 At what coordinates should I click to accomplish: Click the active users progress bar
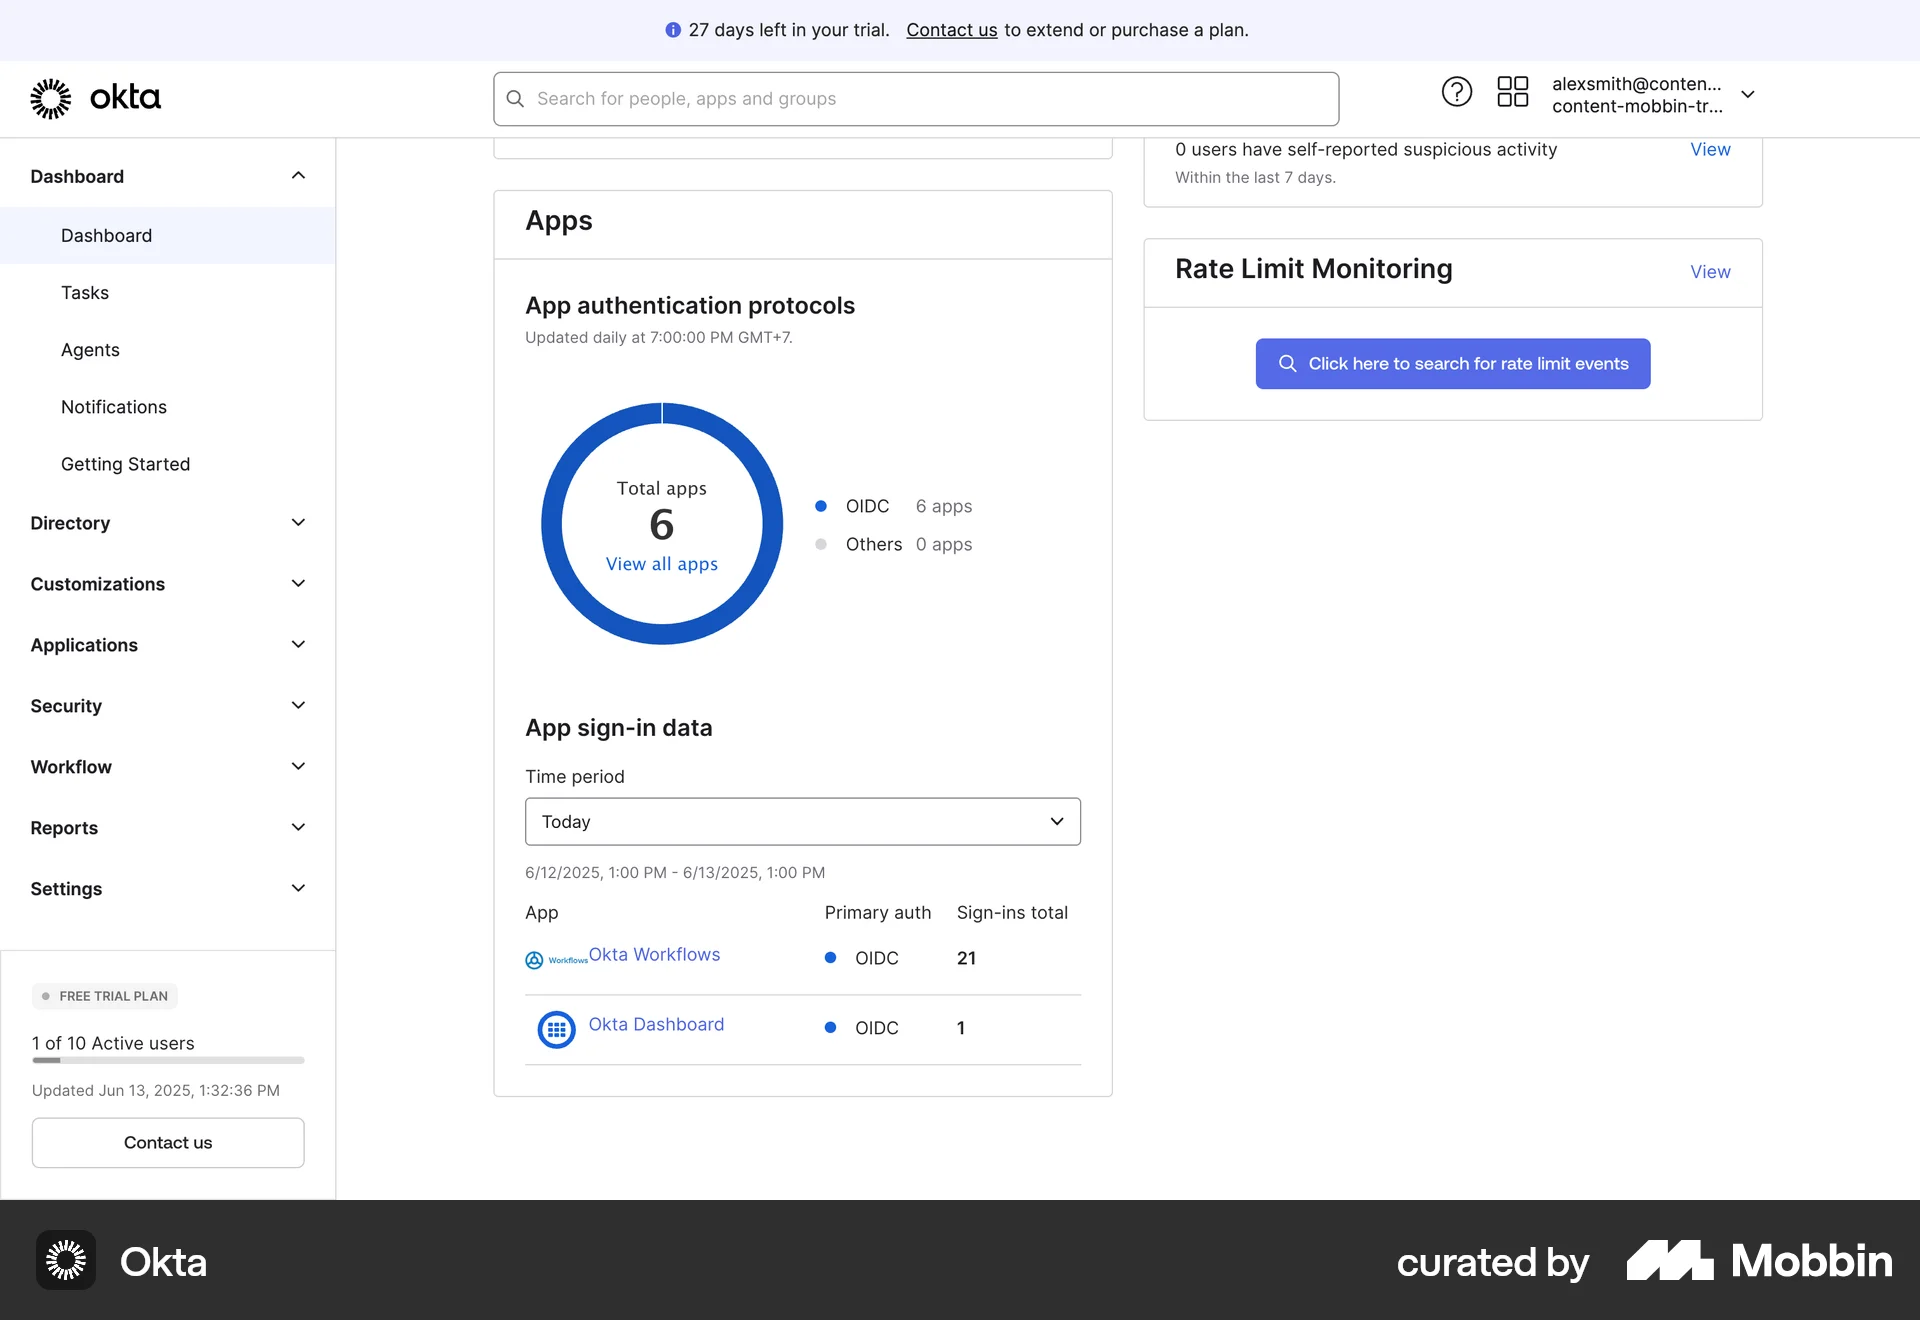pyautogui.click(x=167, y=1061)
